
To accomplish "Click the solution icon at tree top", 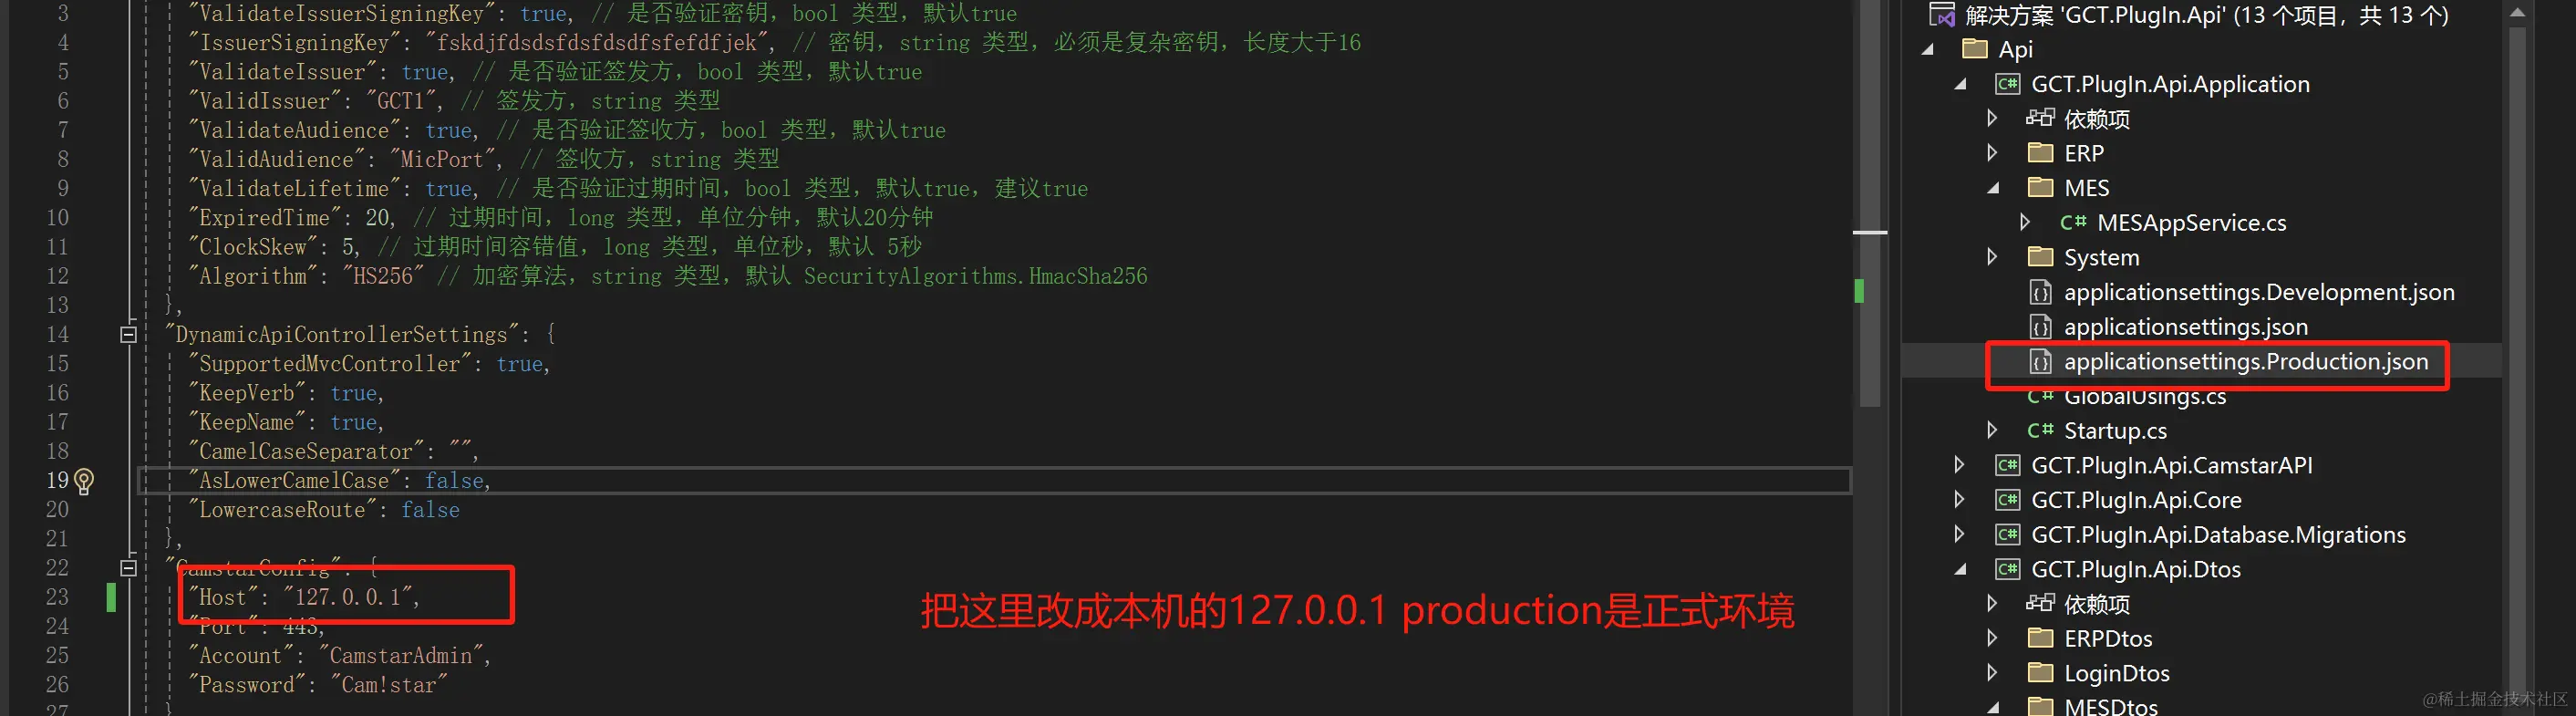I will (1942, 15).
